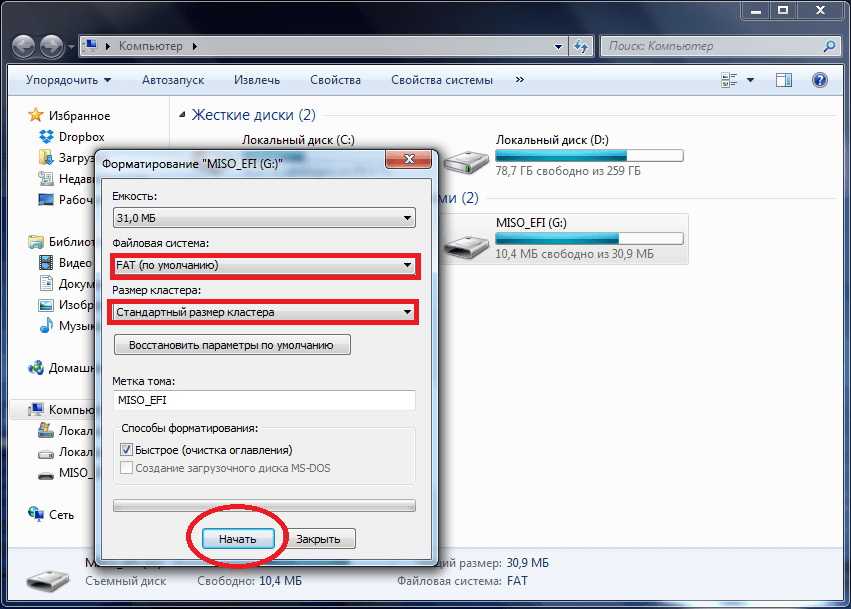Open the Емкость dropdown

tap(264, 218)
